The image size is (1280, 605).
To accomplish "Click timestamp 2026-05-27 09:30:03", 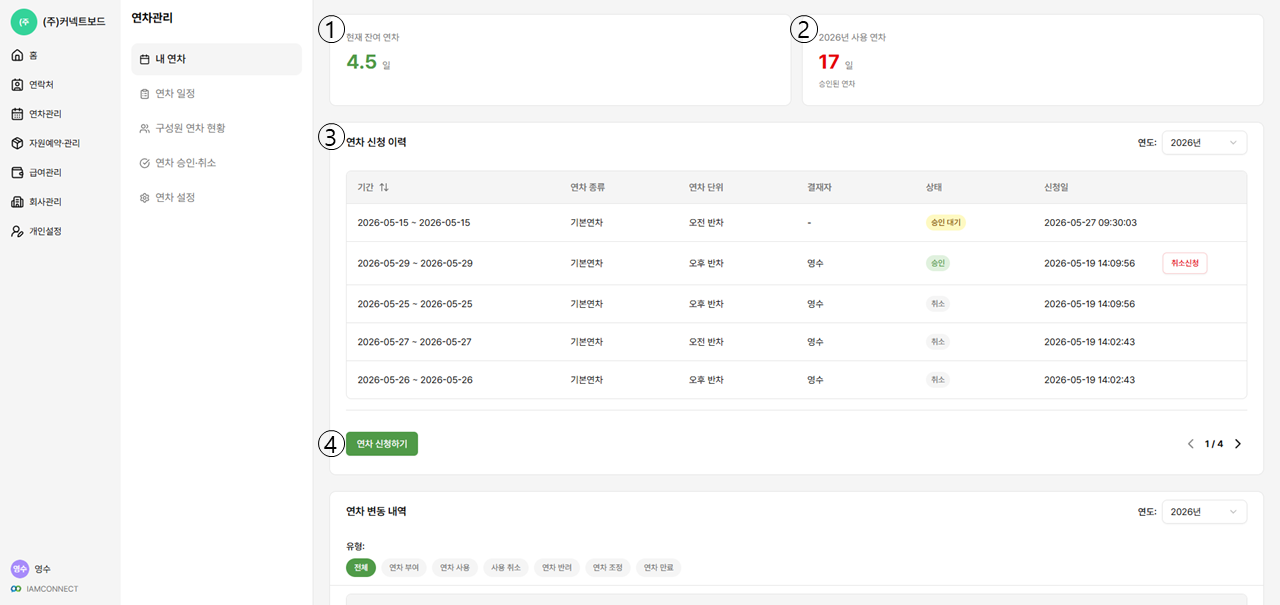I will (1089, 222).
